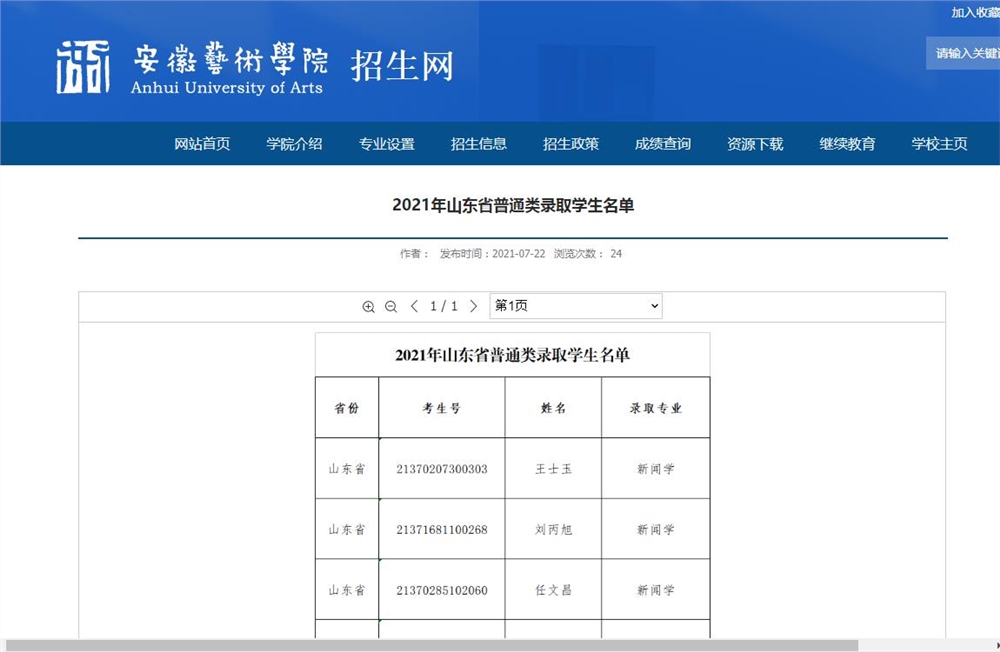Screen dimensions: 1000x652
Task: Open 招生政策 menu item
Action: coord(571,144)
